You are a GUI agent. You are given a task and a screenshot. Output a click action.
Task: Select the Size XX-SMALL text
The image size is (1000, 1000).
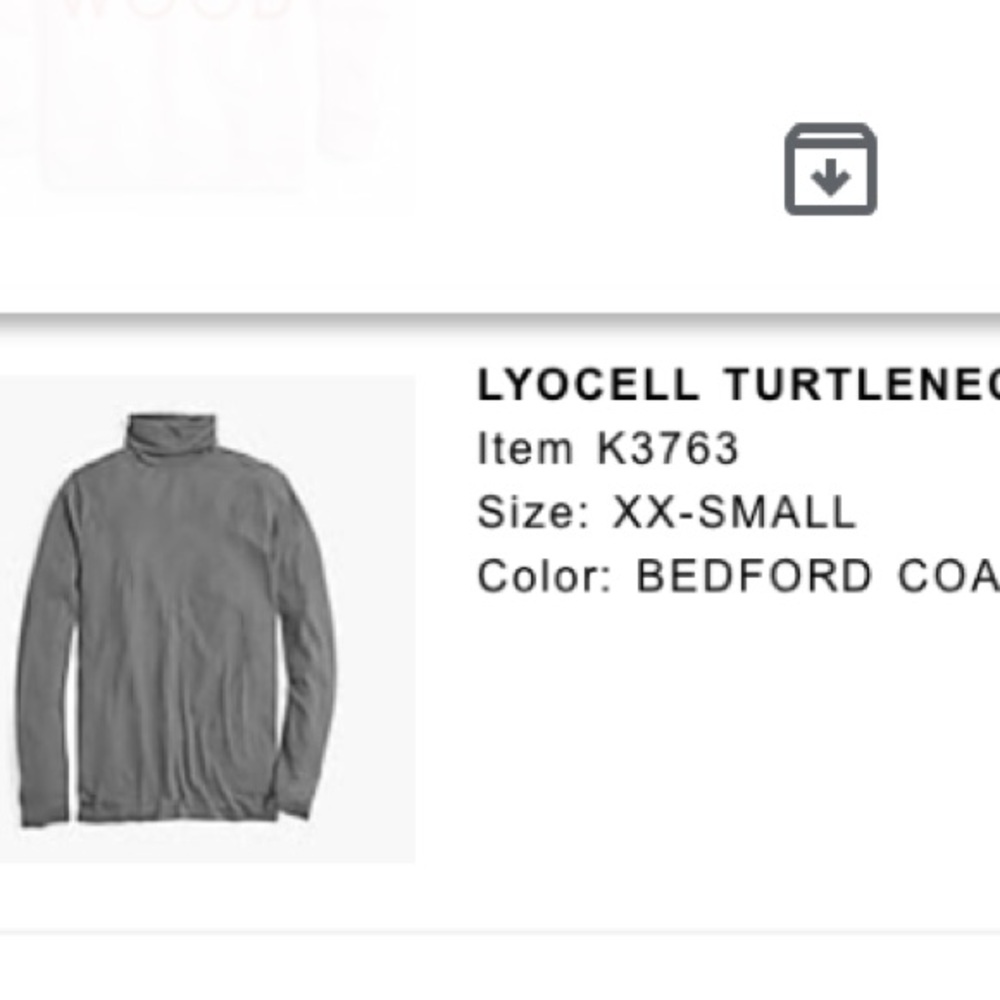point(665,512)
